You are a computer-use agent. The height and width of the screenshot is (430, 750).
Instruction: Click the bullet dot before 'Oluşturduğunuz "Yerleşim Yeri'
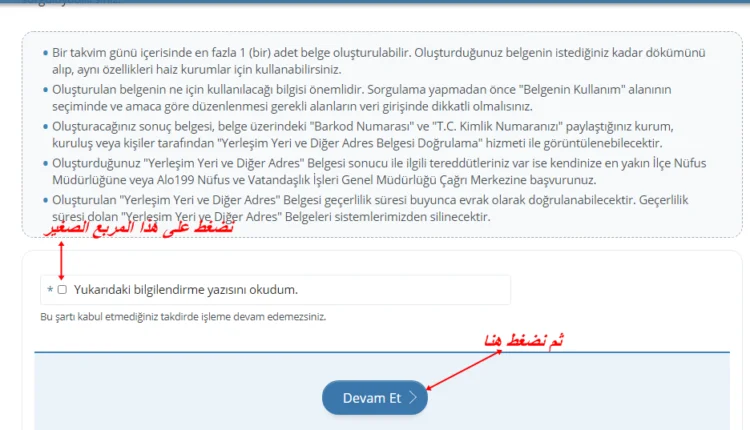click(45, 163)
